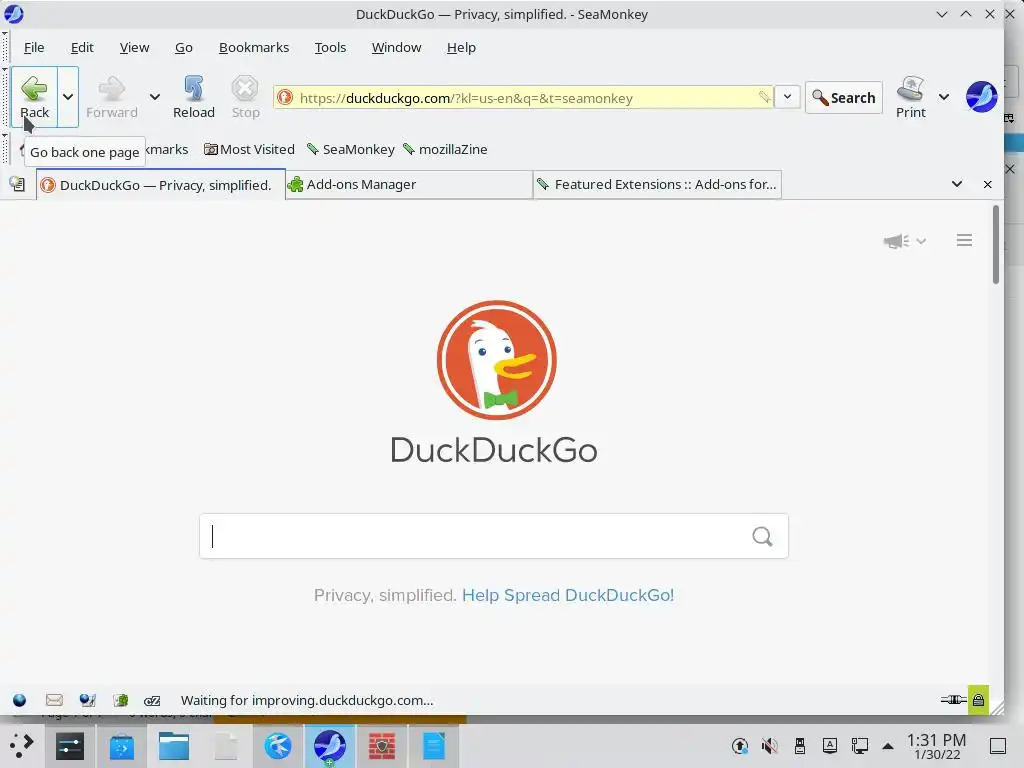1024x768 pixels.
Task: Click the new tab icon button
Action: point(18,185)
